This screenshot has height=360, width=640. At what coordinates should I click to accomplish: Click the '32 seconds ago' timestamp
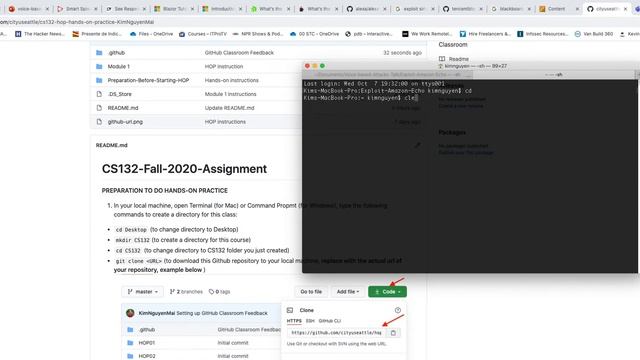(x=402, y=53)
